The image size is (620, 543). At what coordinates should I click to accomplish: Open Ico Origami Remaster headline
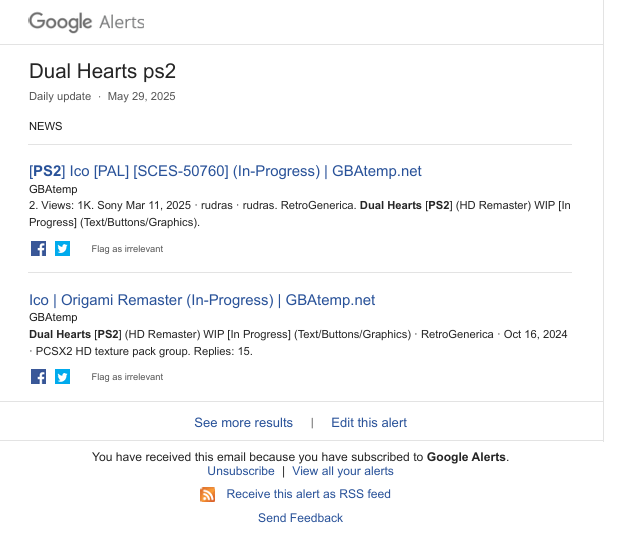[x=202, y=300]
